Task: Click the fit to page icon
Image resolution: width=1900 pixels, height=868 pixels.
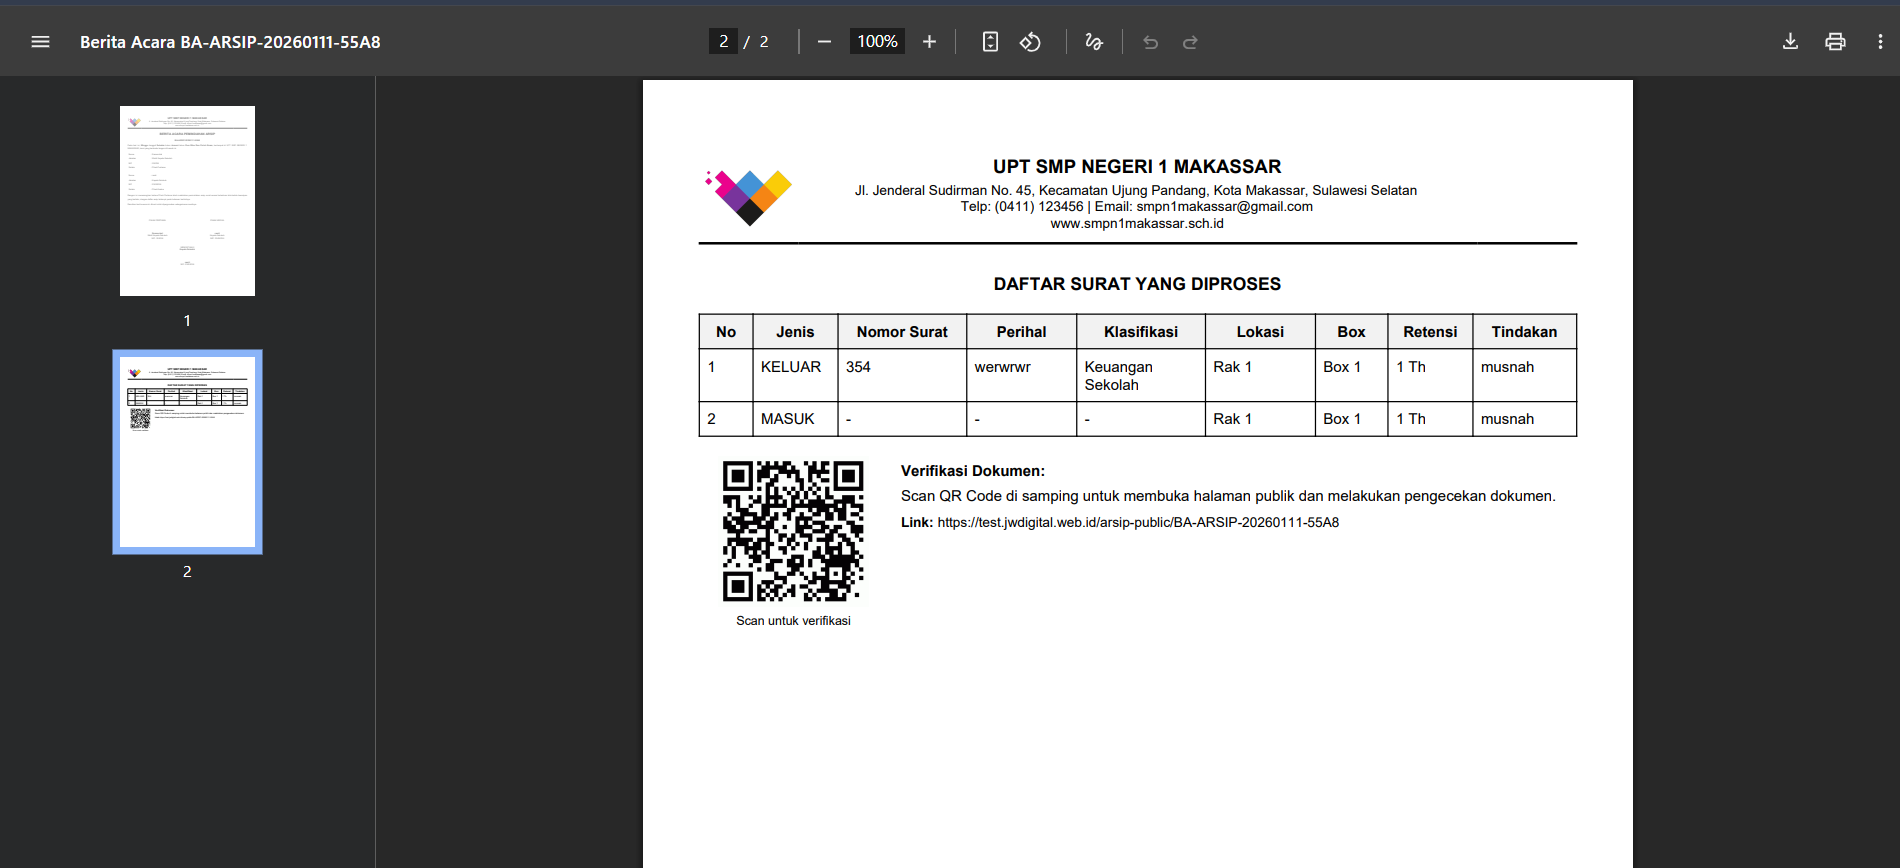Action: [990, 42]
